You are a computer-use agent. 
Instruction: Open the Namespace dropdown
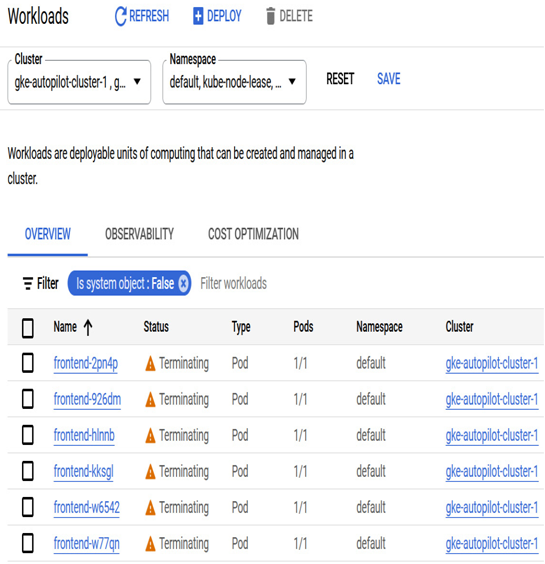tap(235, 82)
